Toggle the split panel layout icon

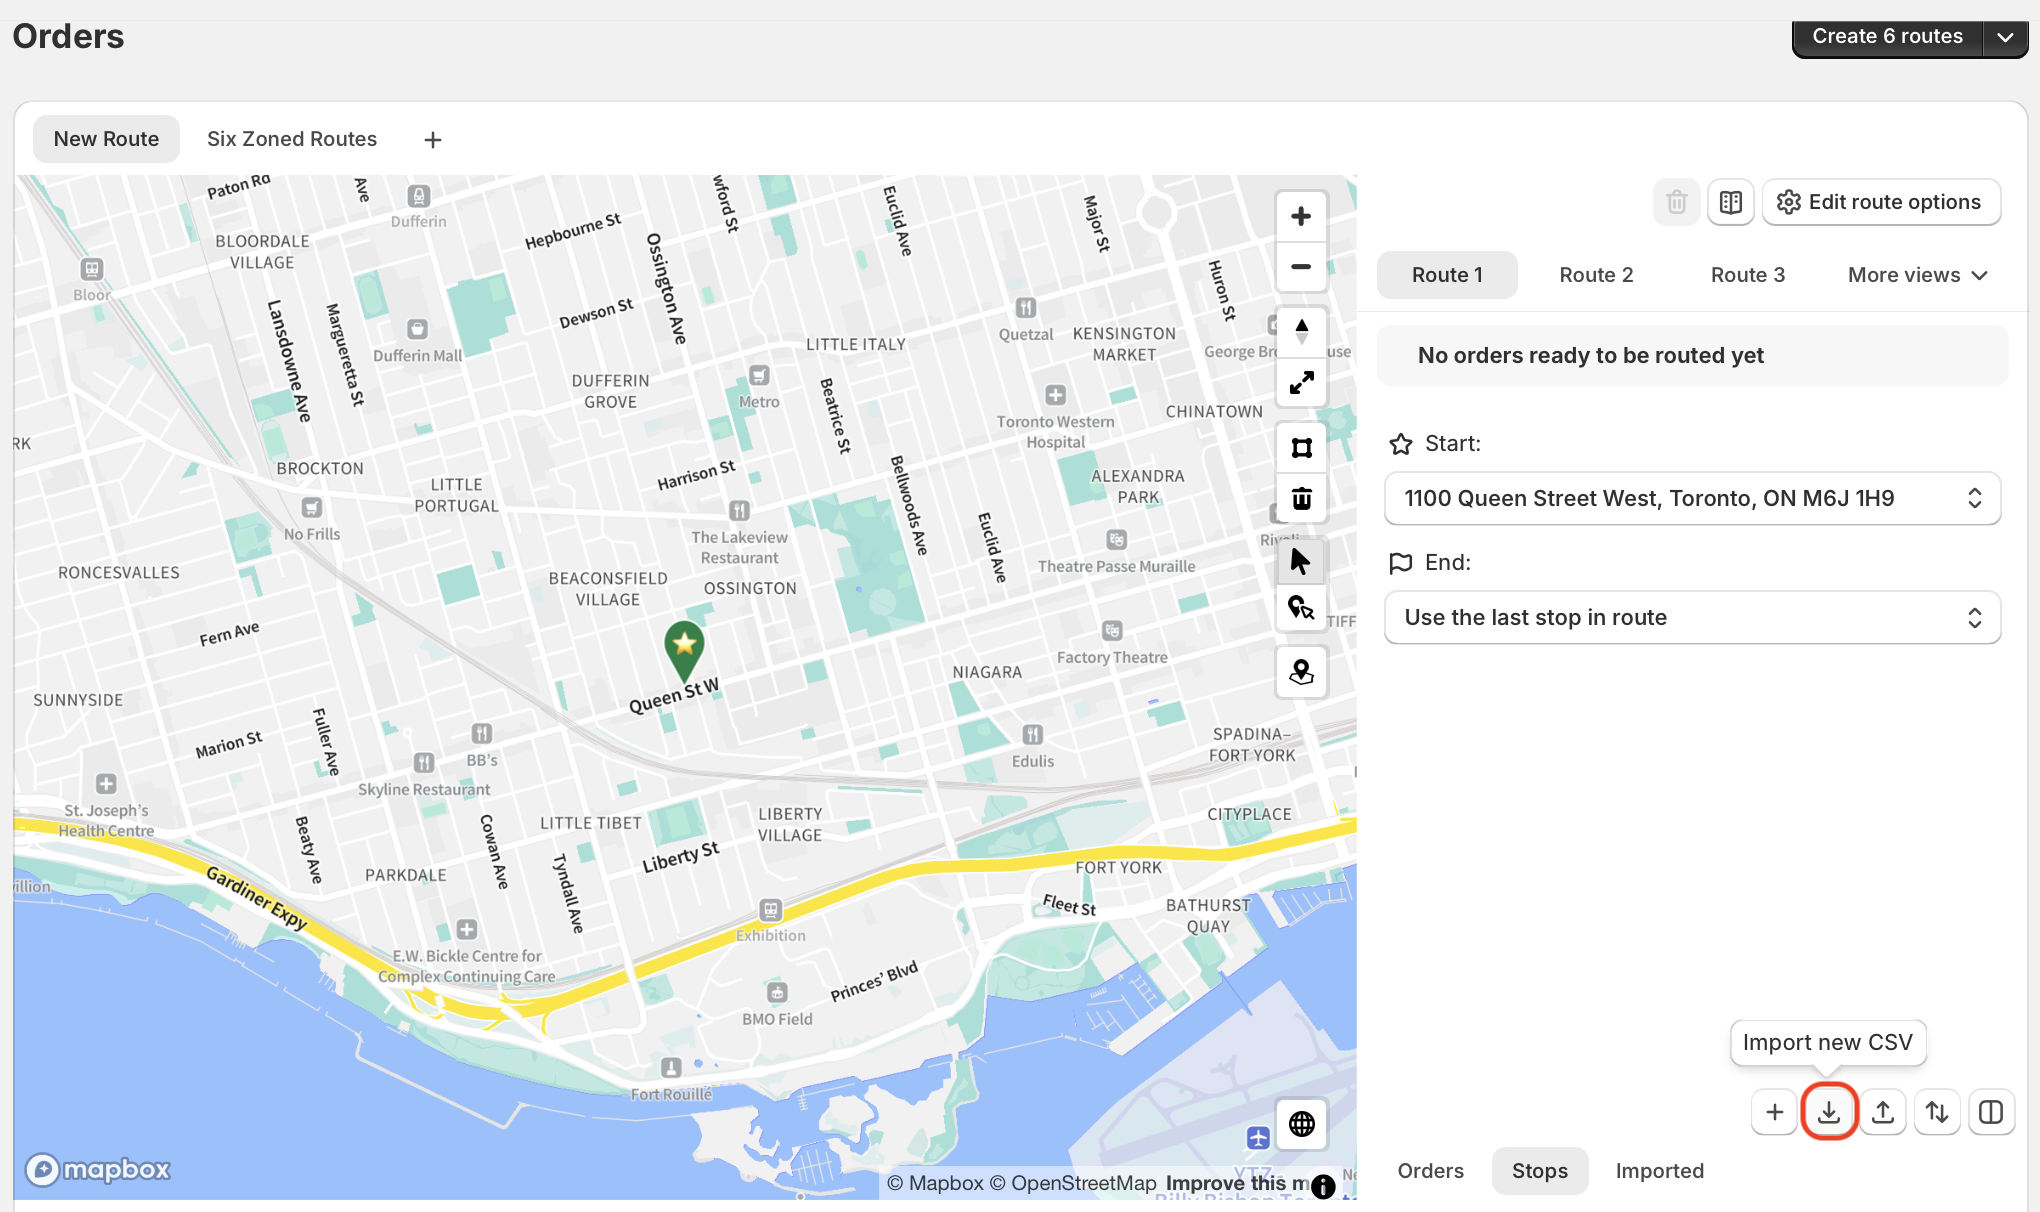pyautogui.click(x=1991, y=1112)
